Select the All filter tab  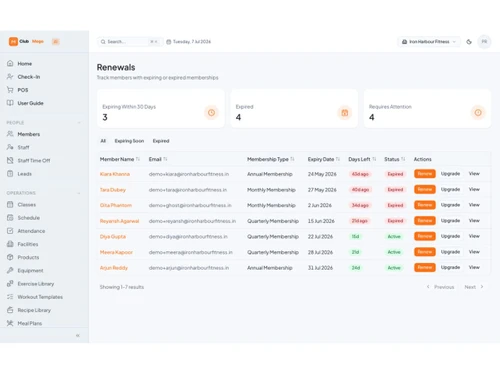[x=103, y=141]
